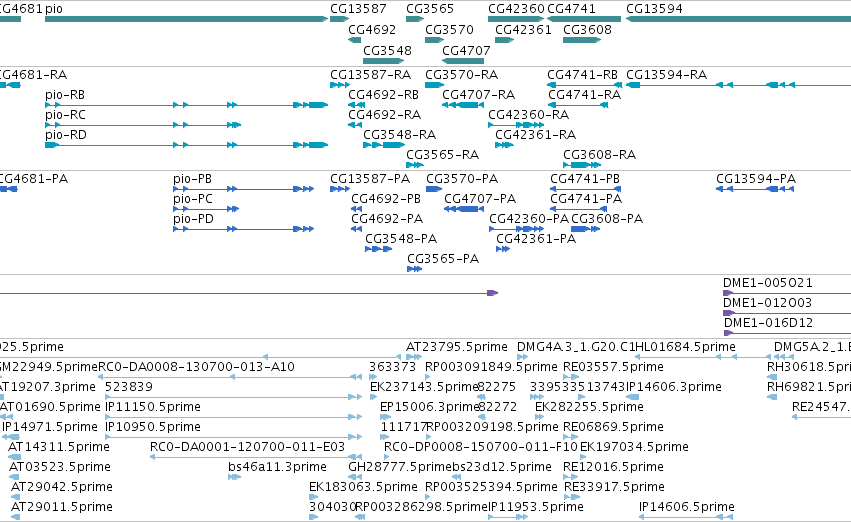The height and width of the screenshot is (522, 851).
Task: Click the CG4741-RA transcript
Action: tap(578, 105)
